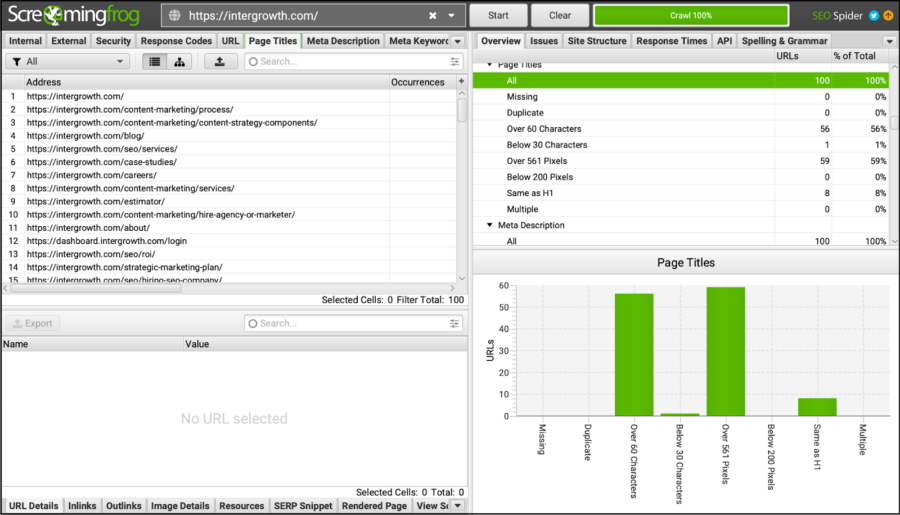Screen dimensions: 900x515
Task: Select the https://intergrowth.com/seo/roi/ row
Action: click(230, 254)
